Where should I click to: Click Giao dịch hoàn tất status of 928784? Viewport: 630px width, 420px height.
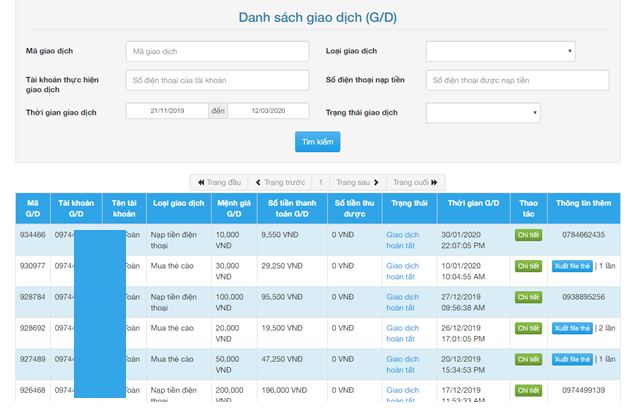[403, 302]
